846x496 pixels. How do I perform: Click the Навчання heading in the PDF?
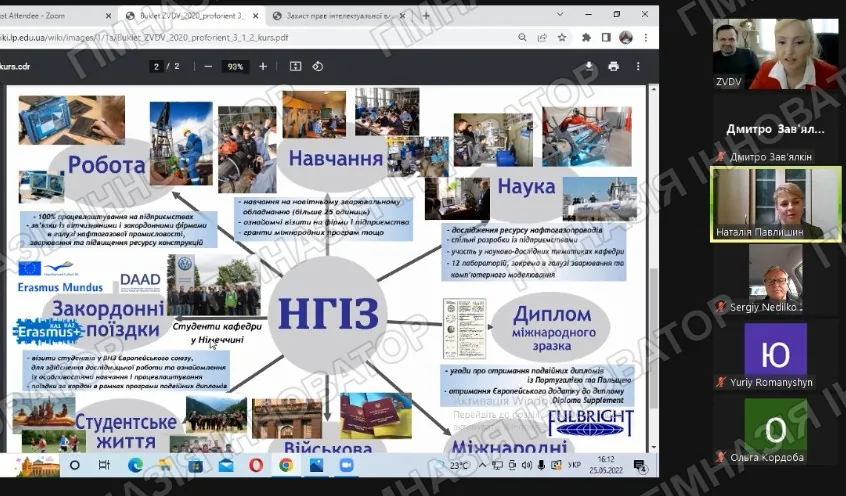336,158
